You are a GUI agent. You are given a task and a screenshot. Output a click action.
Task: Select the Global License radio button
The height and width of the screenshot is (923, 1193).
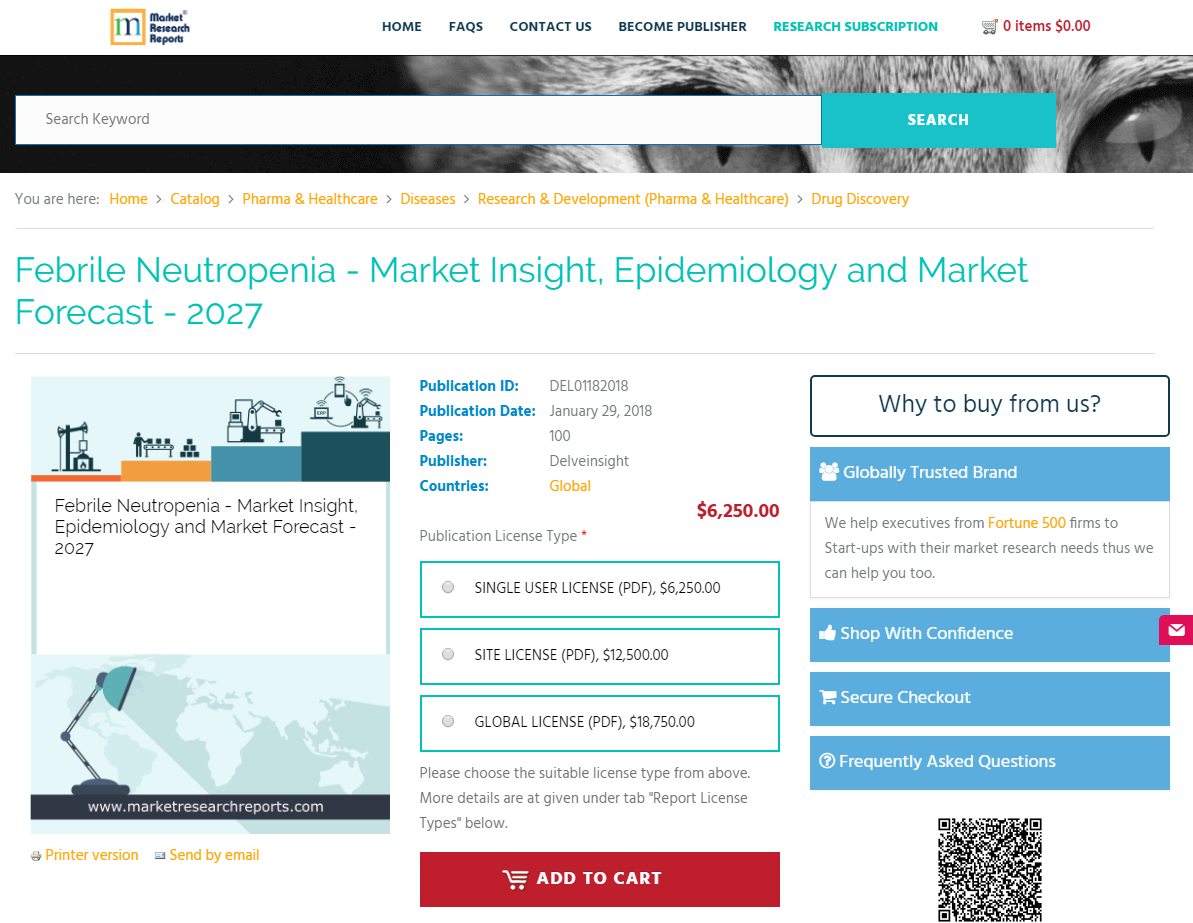click(x=448, y=721)
